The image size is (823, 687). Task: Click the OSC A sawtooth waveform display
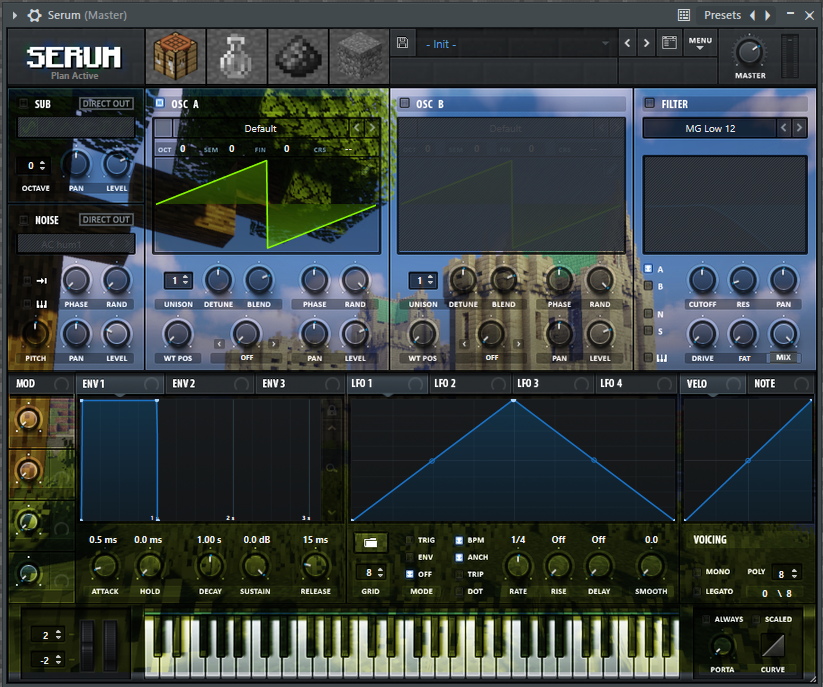pyautogui.click(x=267, y=205)
